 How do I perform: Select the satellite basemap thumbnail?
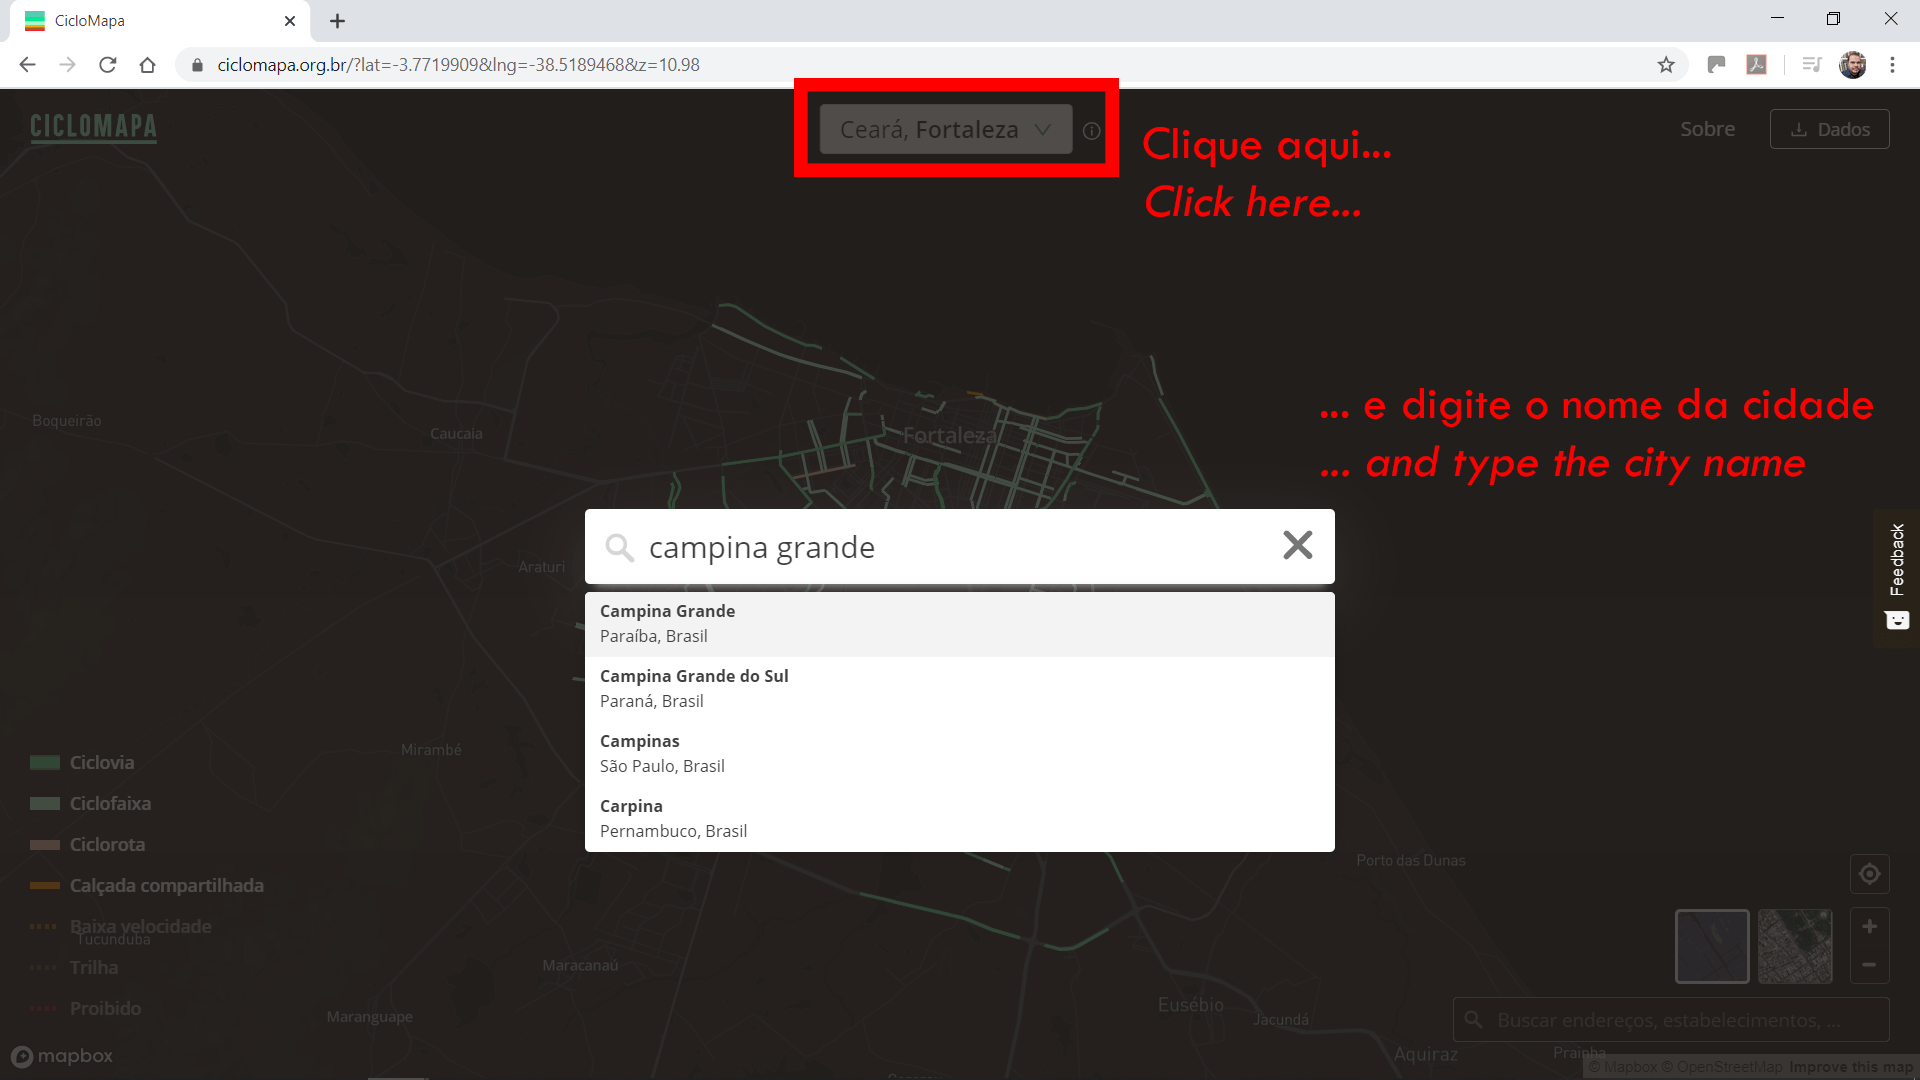click(1795, 946)
